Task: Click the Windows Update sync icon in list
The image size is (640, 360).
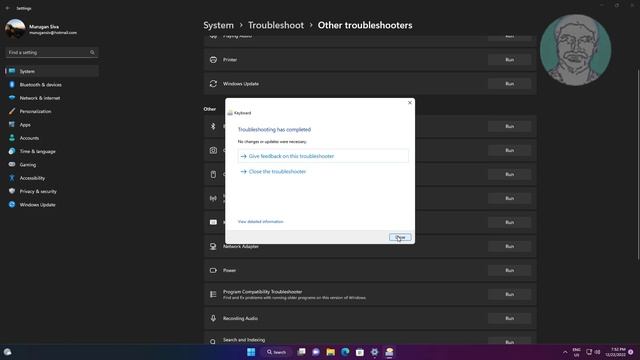Action: [x=213, y=84]
